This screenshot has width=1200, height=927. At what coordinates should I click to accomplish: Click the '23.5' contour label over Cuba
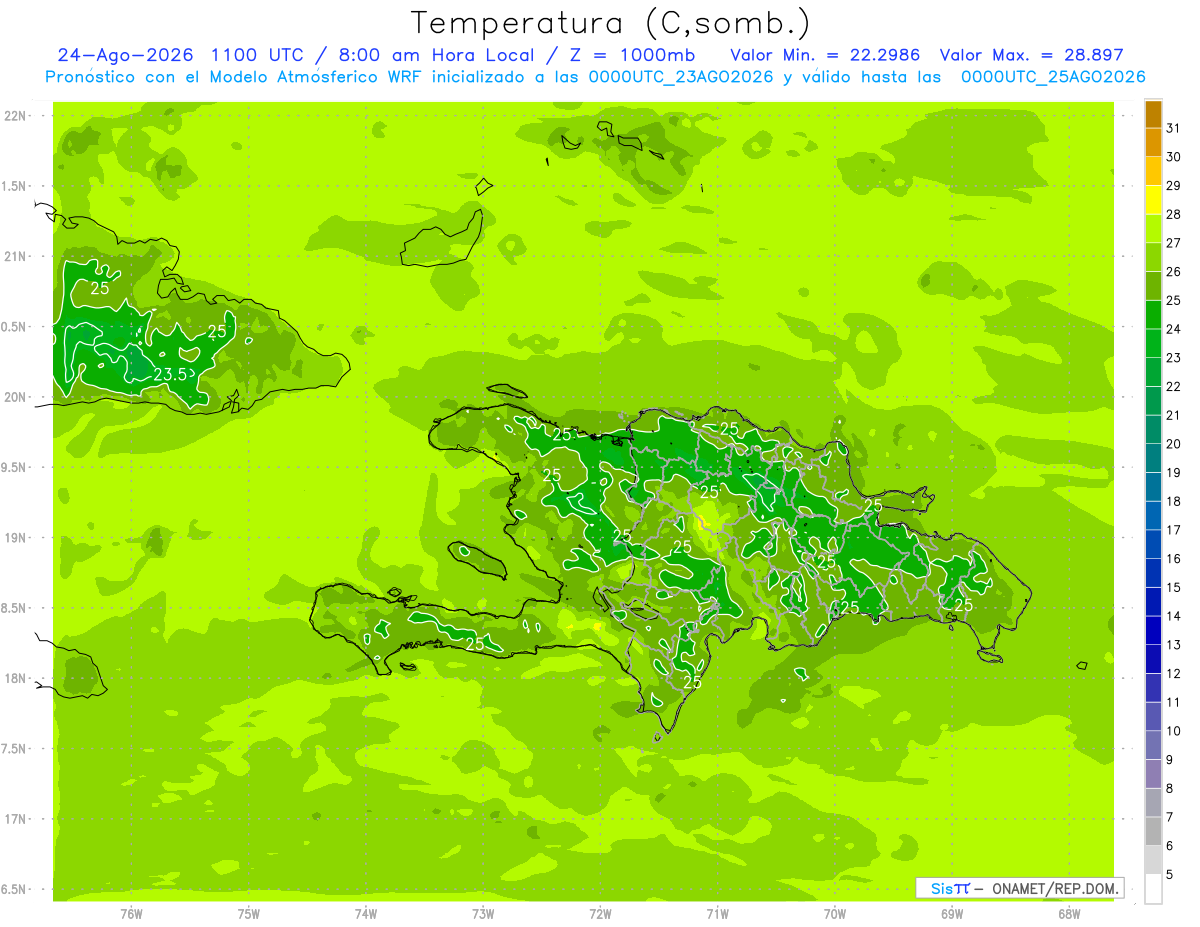(170, 374)
